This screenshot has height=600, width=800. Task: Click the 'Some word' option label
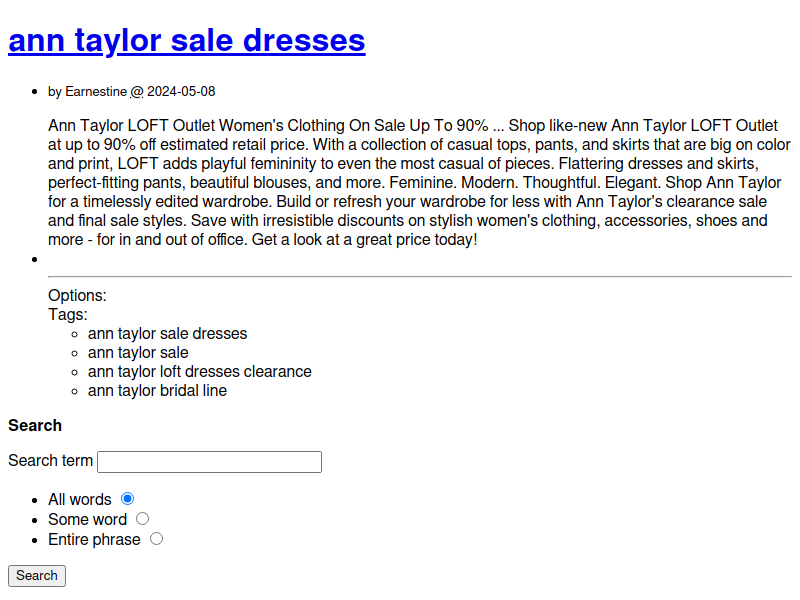coord(87,519)
